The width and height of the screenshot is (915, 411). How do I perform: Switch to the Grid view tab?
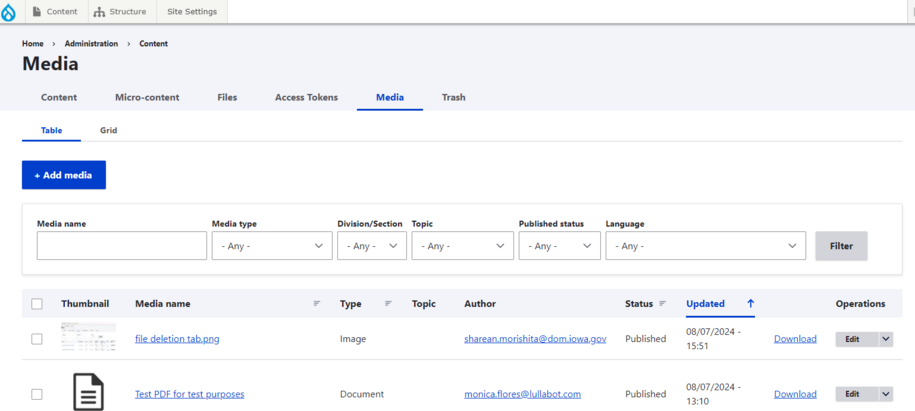tap(108, 131)
